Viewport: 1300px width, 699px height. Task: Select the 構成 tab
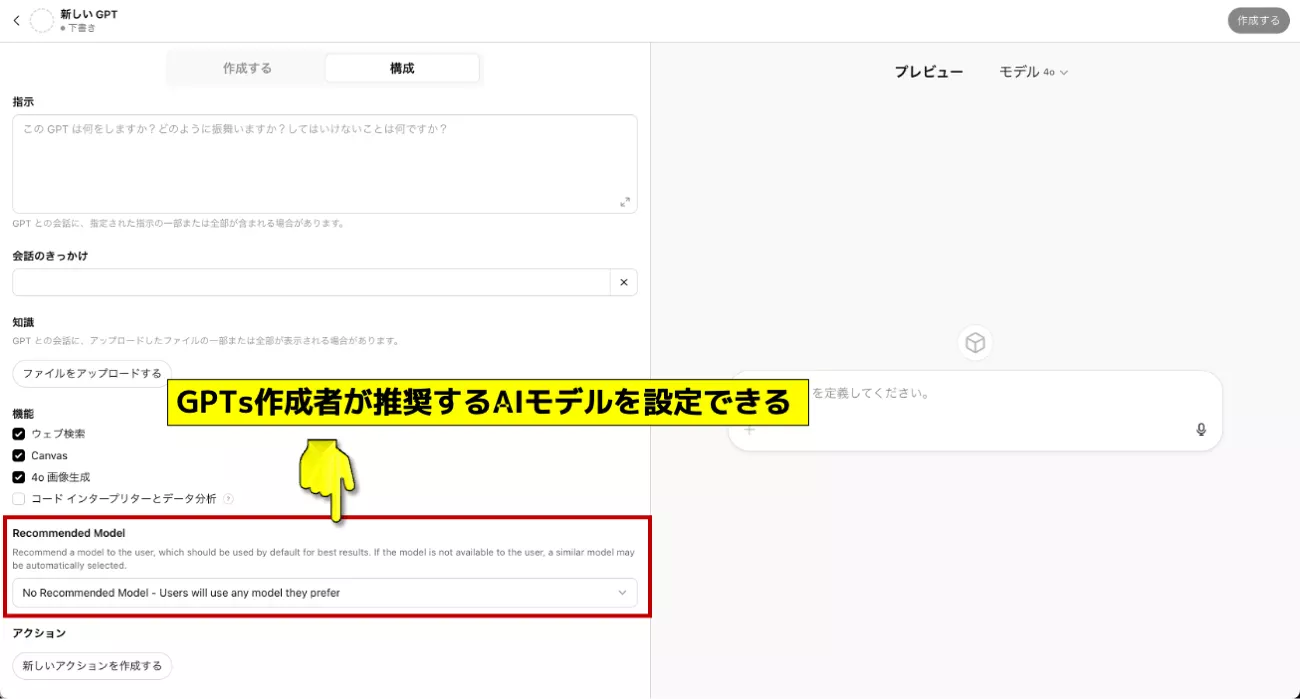(x=402, y=69)
